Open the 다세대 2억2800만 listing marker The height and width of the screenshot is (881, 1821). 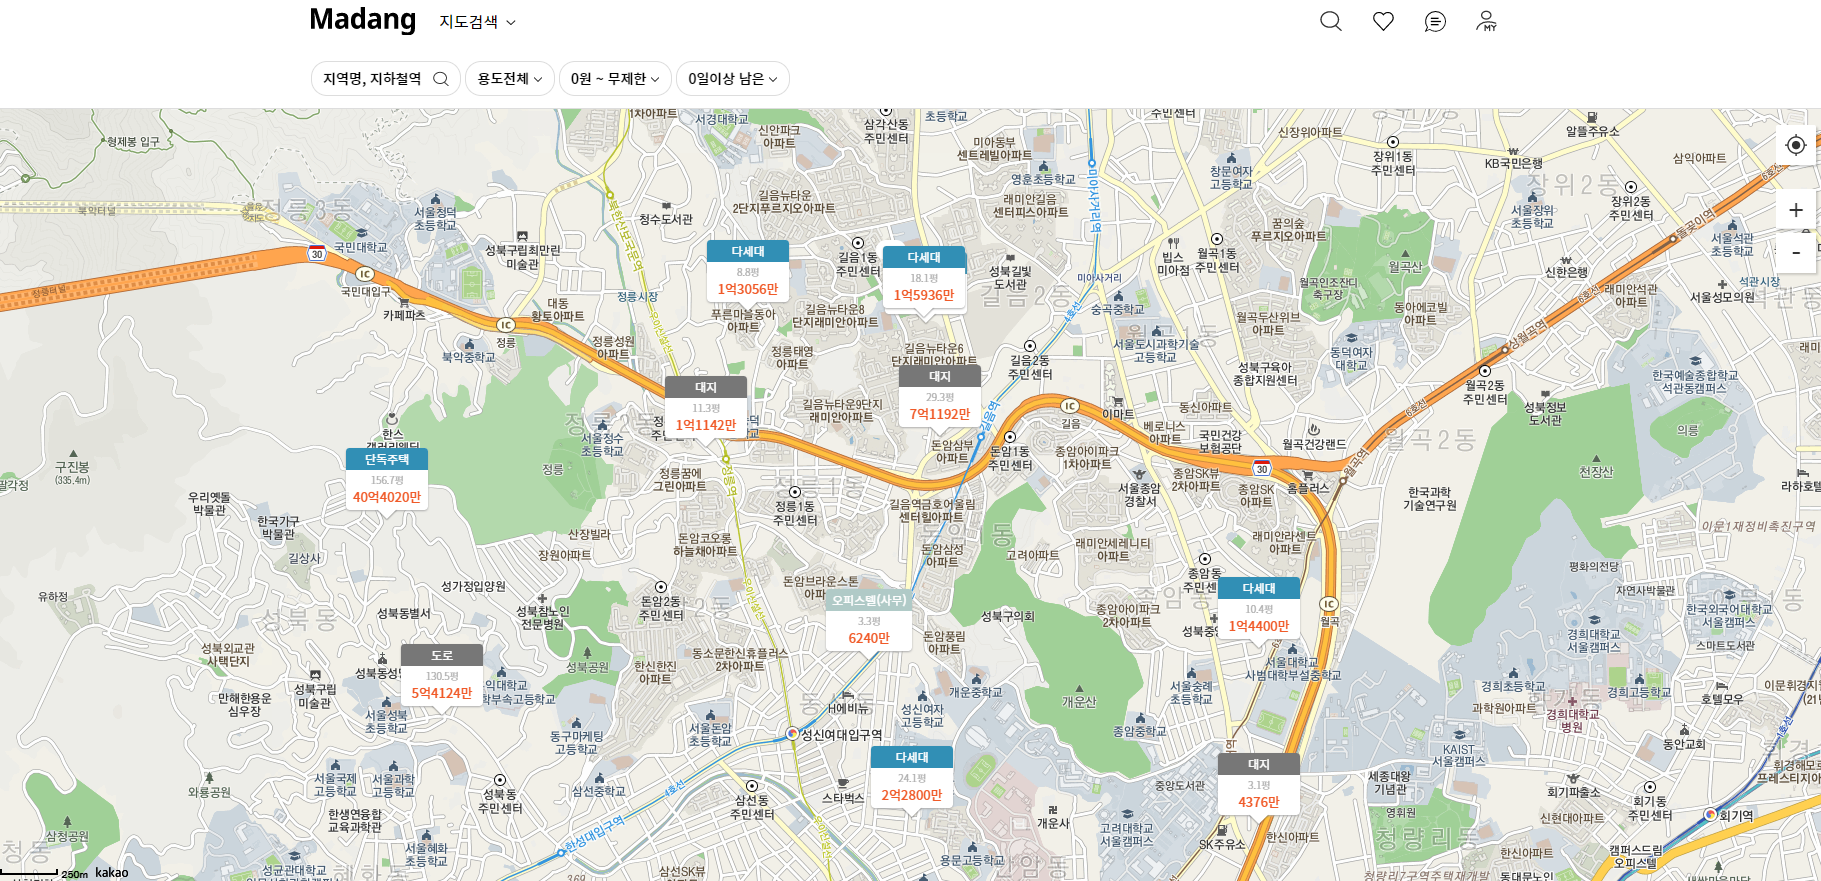(912, 778)
